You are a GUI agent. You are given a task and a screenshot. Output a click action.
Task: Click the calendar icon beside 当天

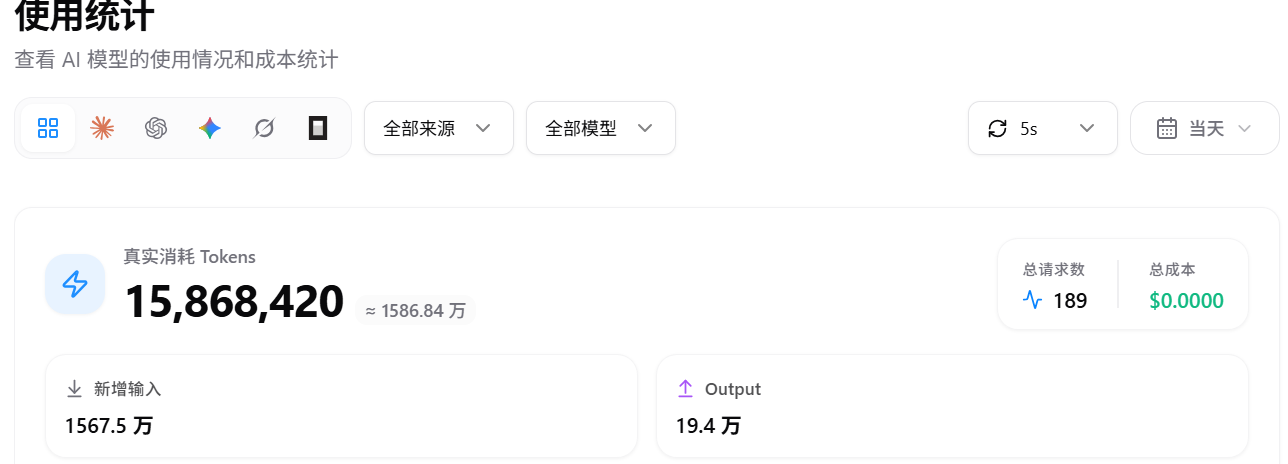coord(1166,128)
